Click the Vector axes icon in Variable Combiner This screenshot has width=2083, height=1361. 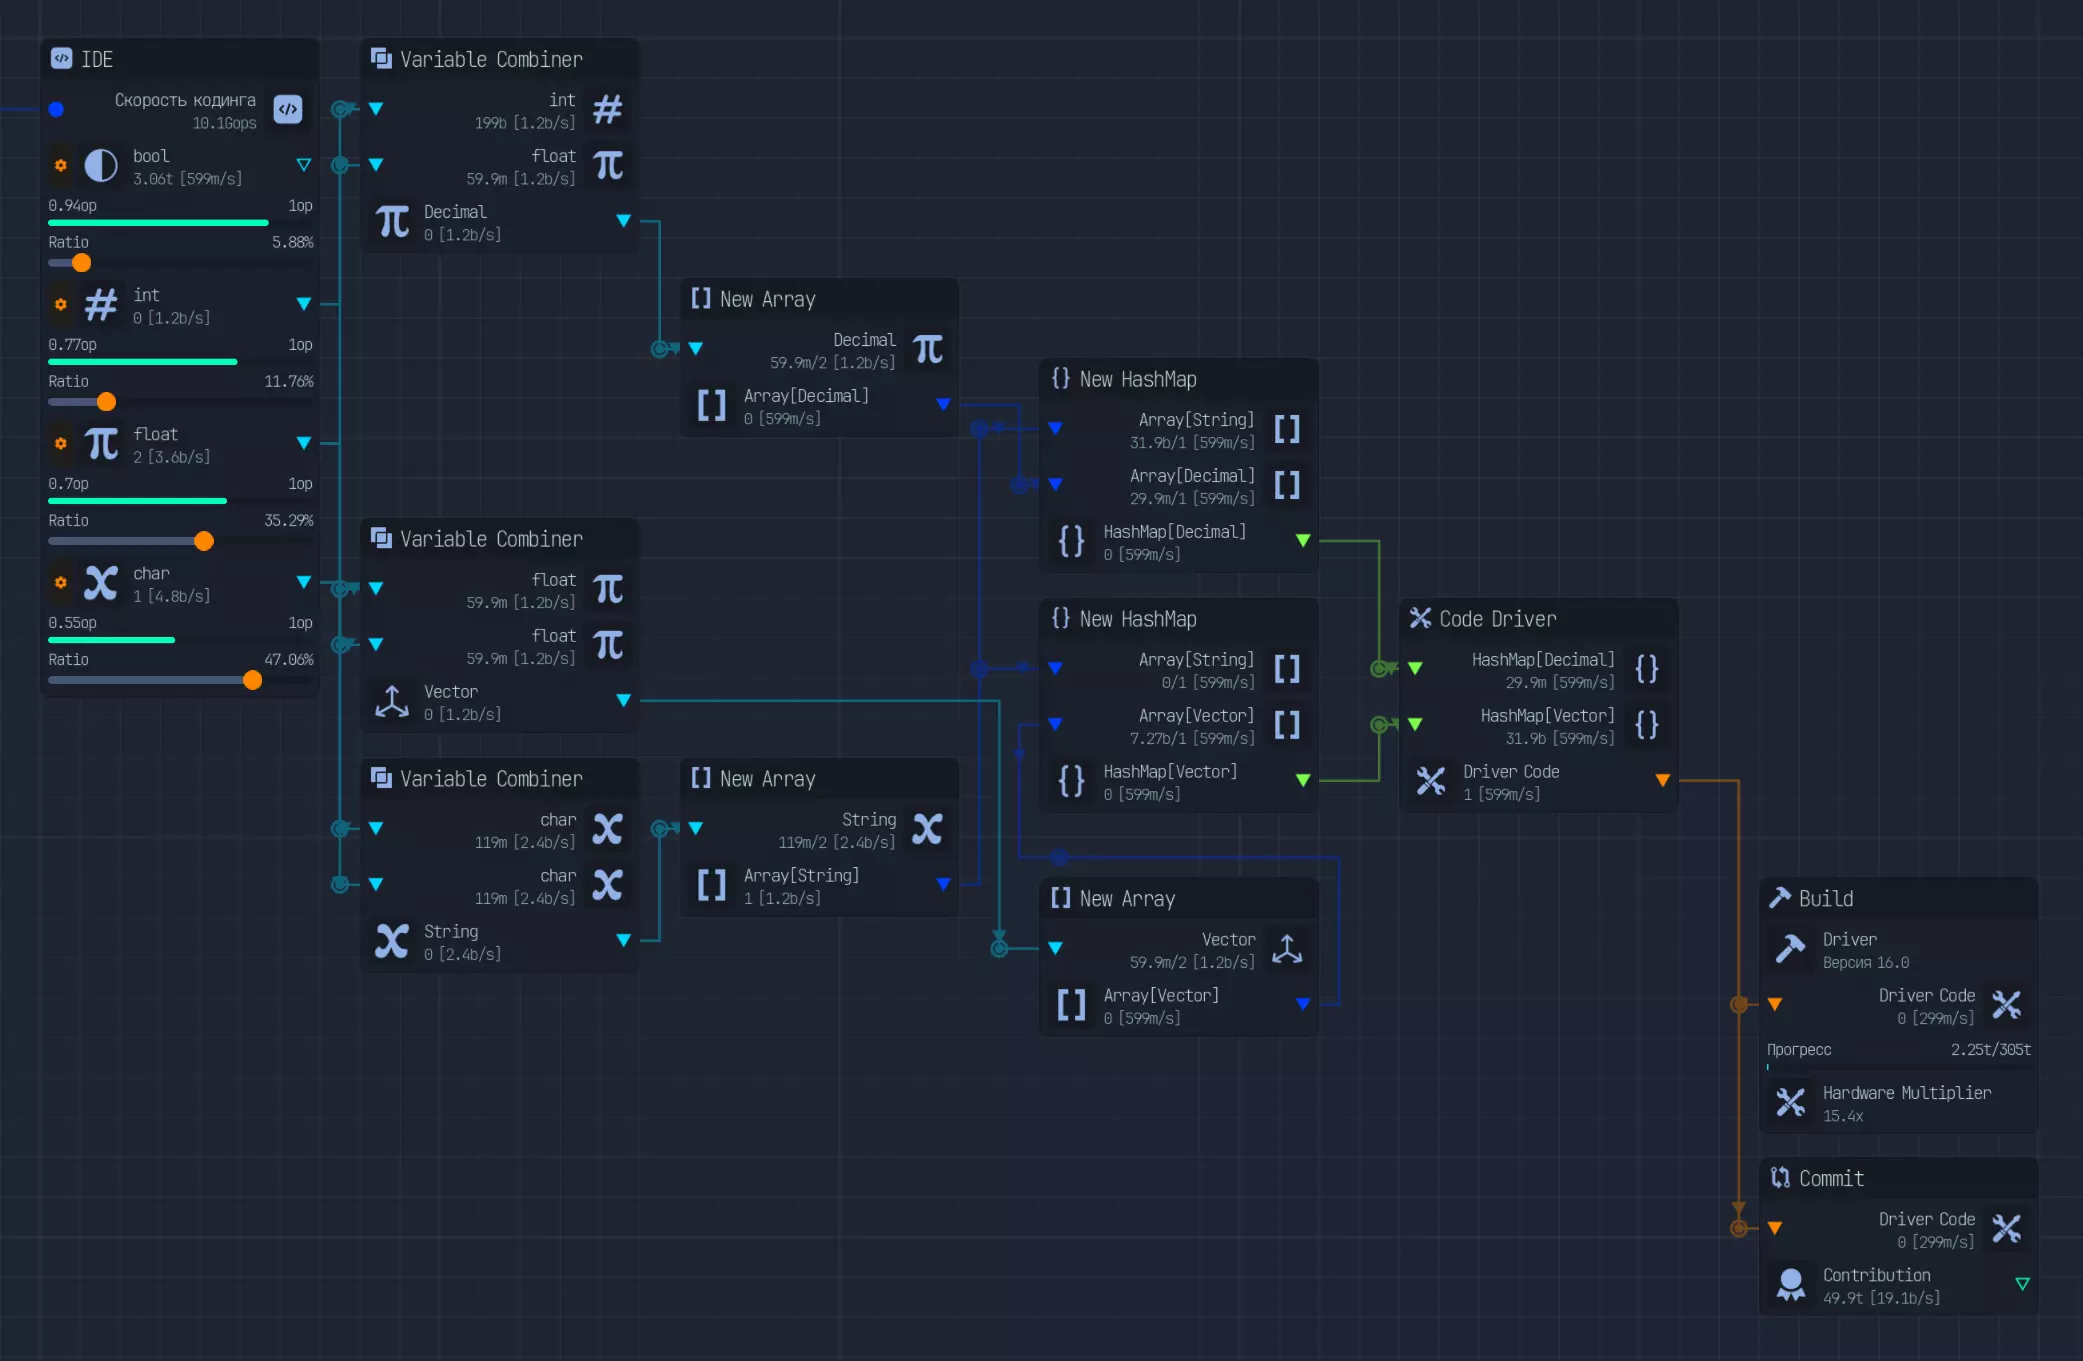tap(391, 701)
